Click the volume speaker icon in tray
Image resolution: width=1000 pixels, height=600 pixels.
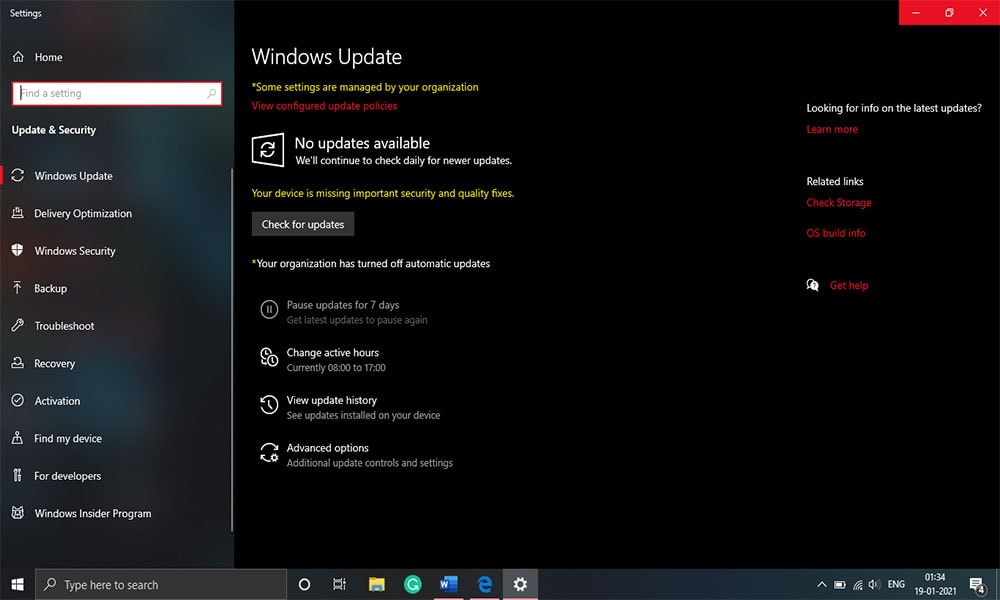tap(874, 584)
